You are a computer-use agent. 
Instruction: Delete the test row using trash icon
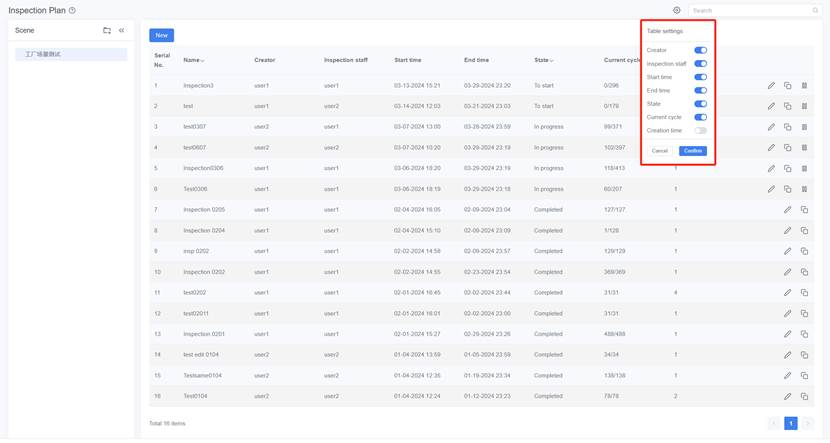(x=804, y=106)
